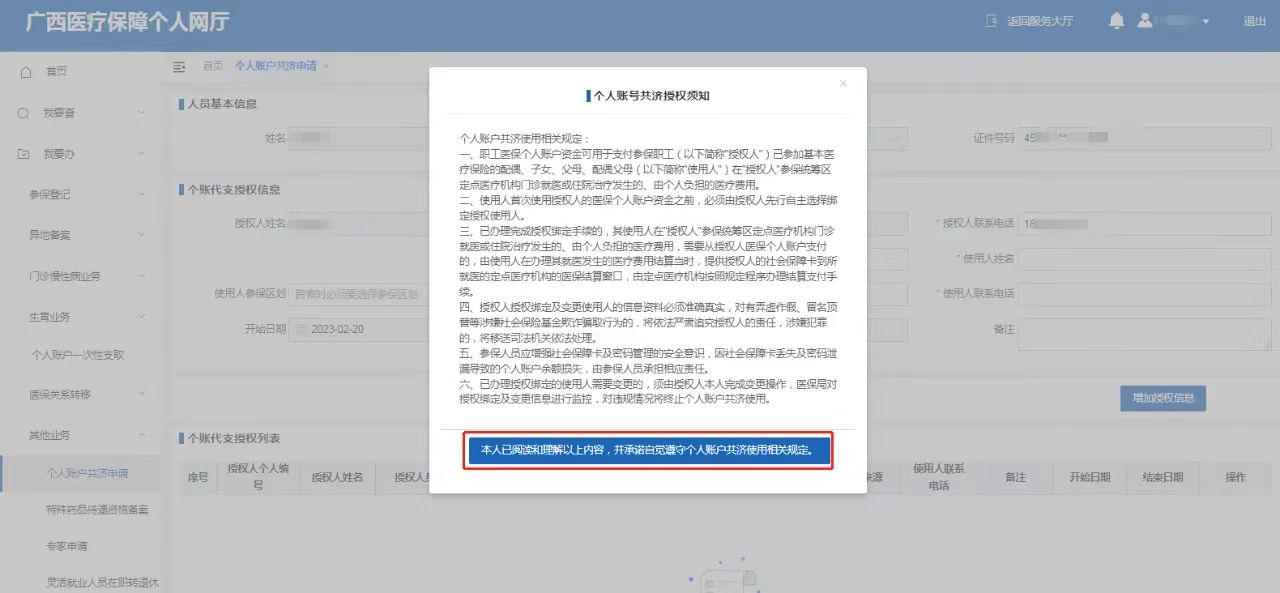Image resolution: width=1280 pixels, height=593 pixels.
Task: Click the 我要办 icon in sidebar
Action: point(24,154)
